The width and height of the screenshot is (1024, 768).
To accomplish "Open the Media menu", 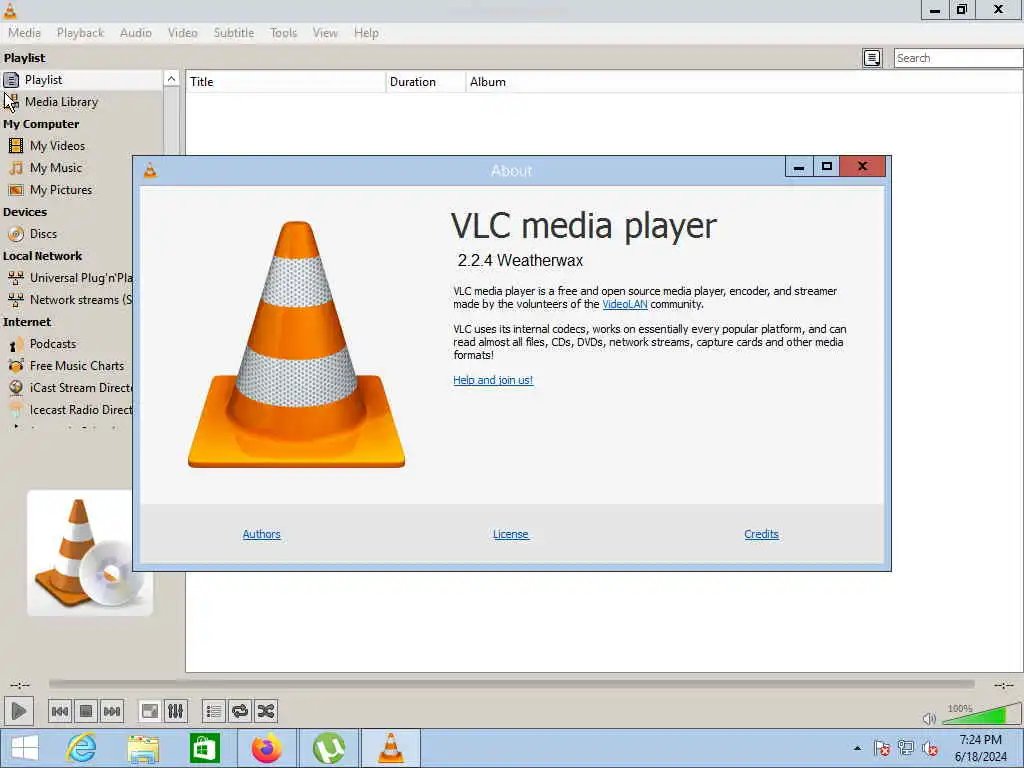I will coord(24,33).
